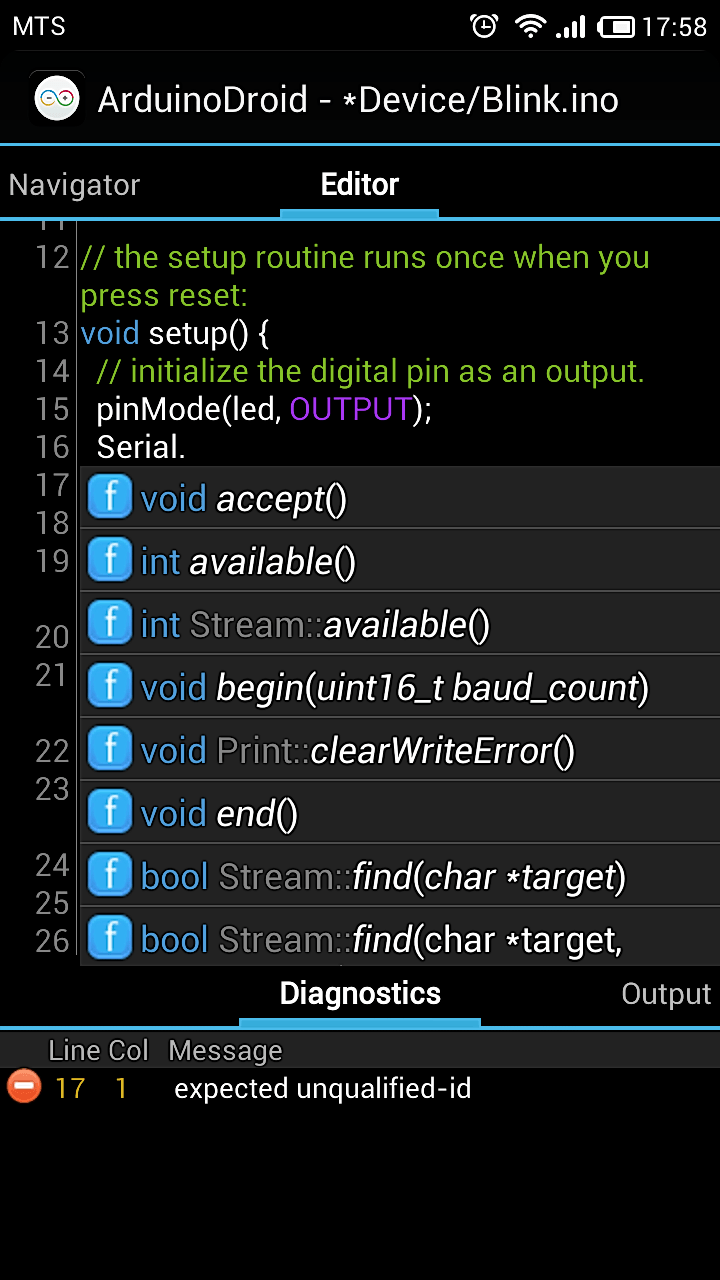The width and height of the screenshot is (720, 1280).
Task: Switch to the Navigator tab
Action: tap(74, 185)
